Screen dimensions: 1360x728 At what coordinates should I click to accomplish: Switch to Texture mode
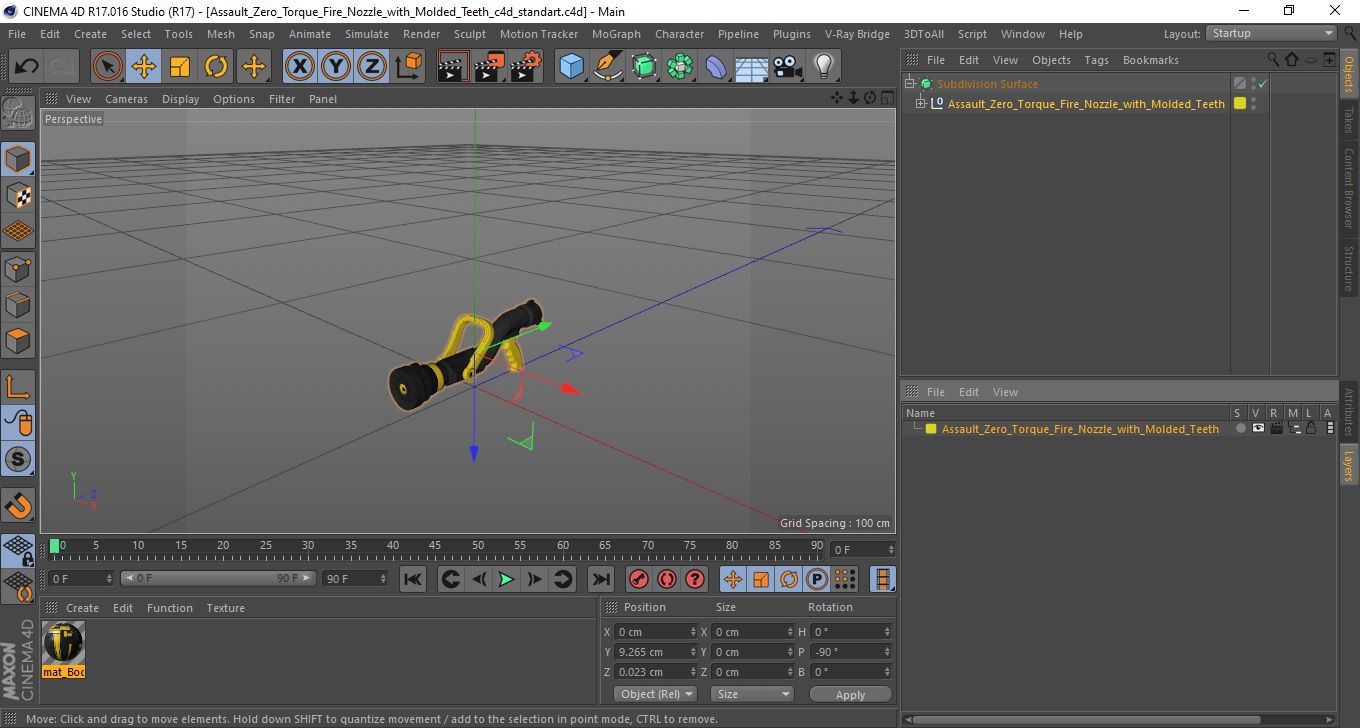18,195
